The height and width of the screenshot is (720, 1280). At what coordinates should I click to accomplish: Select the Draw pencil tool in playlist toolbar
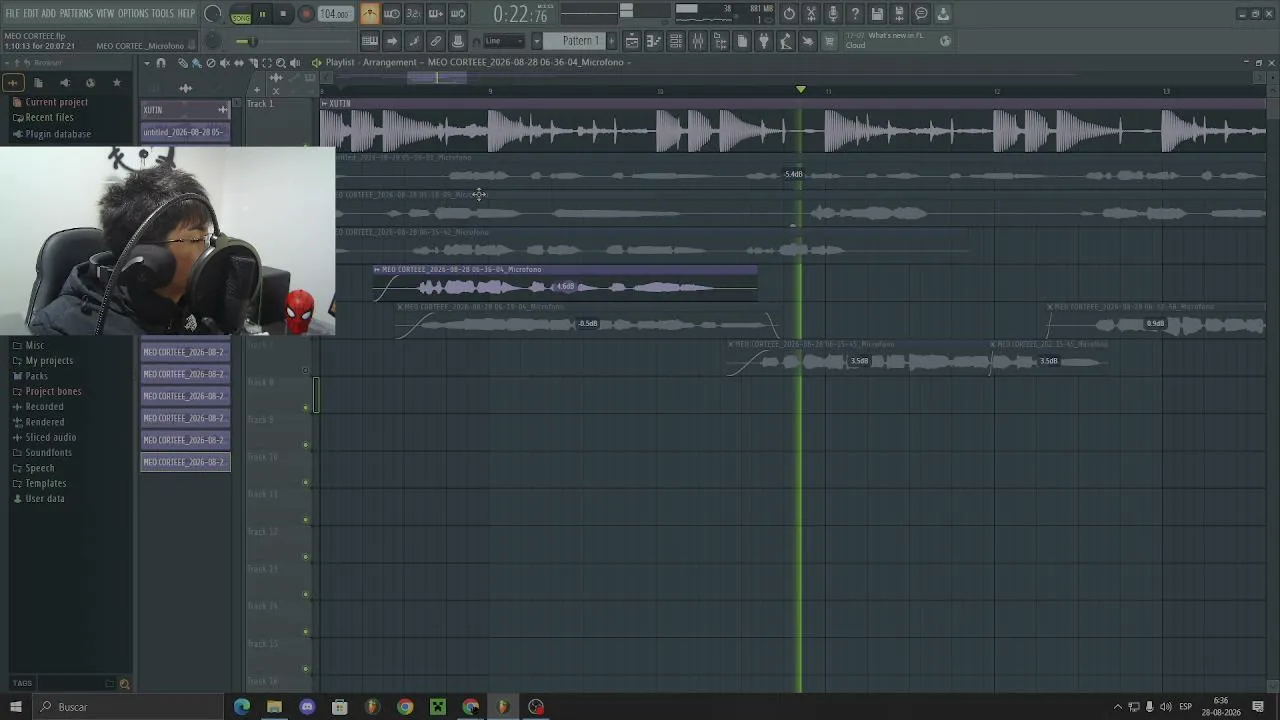[183, 62]
